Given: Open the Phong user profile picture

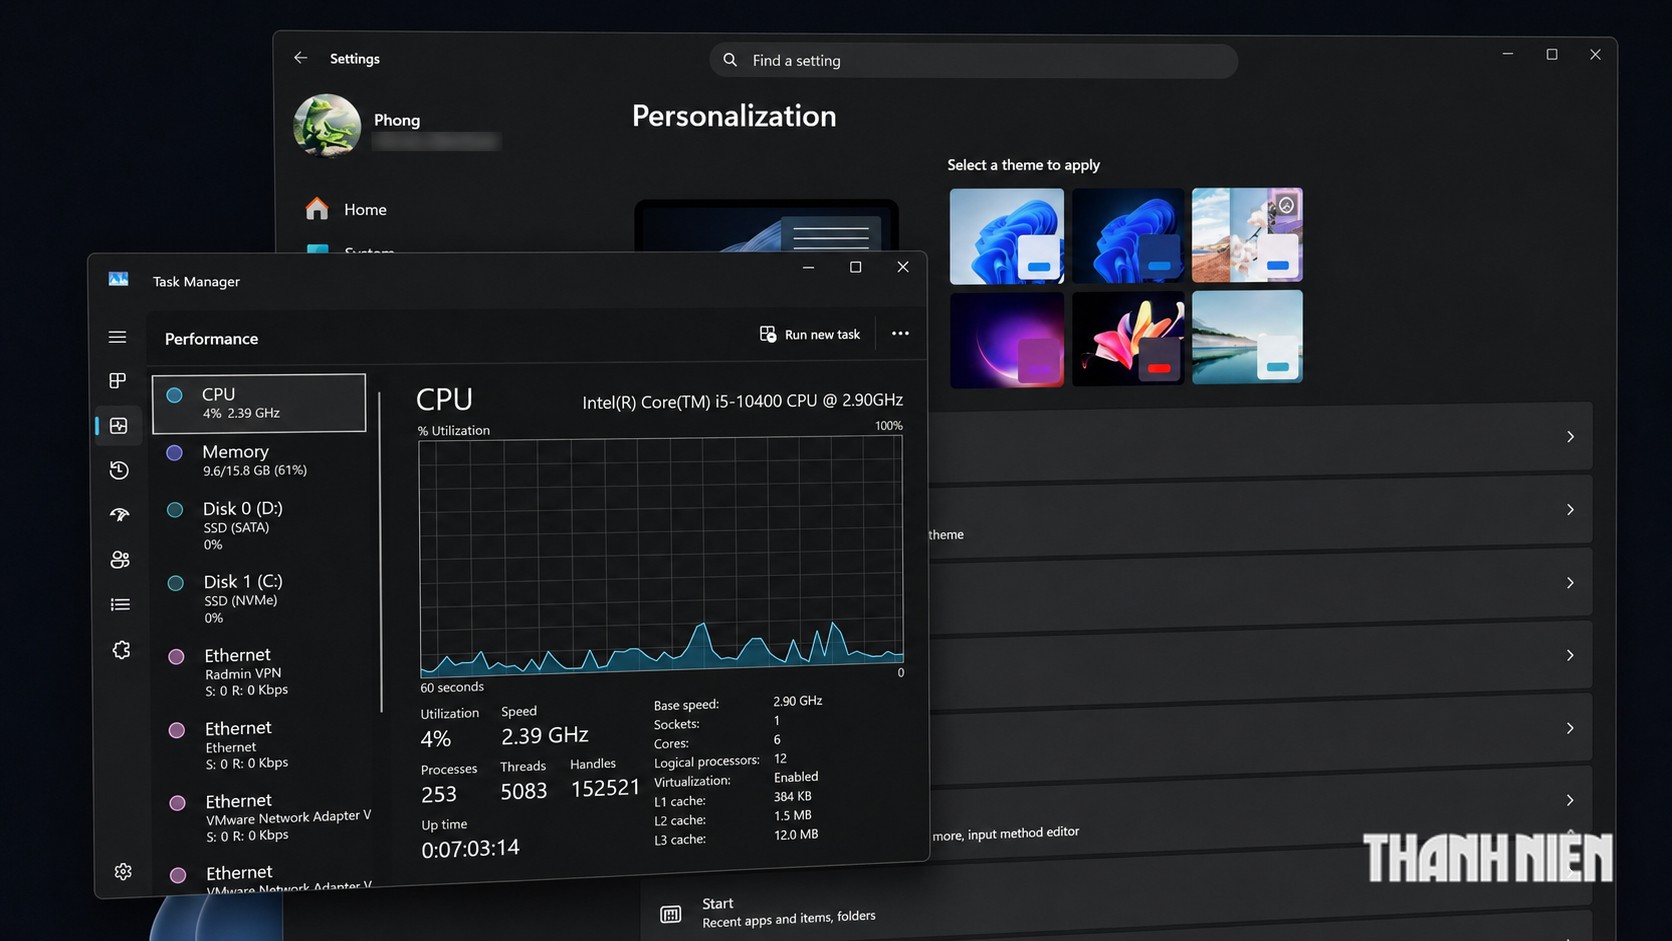Looking at the screenshot, I should (327, 126).
